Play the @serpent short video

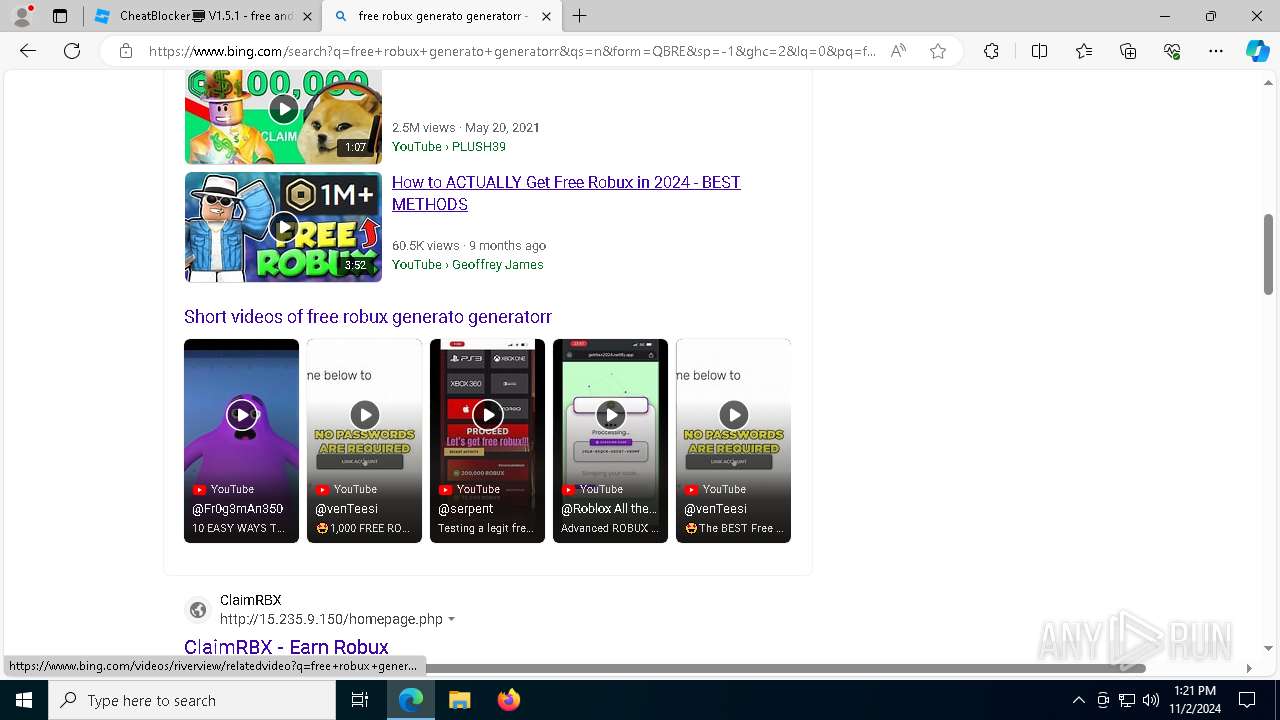(x=487, y=441)
